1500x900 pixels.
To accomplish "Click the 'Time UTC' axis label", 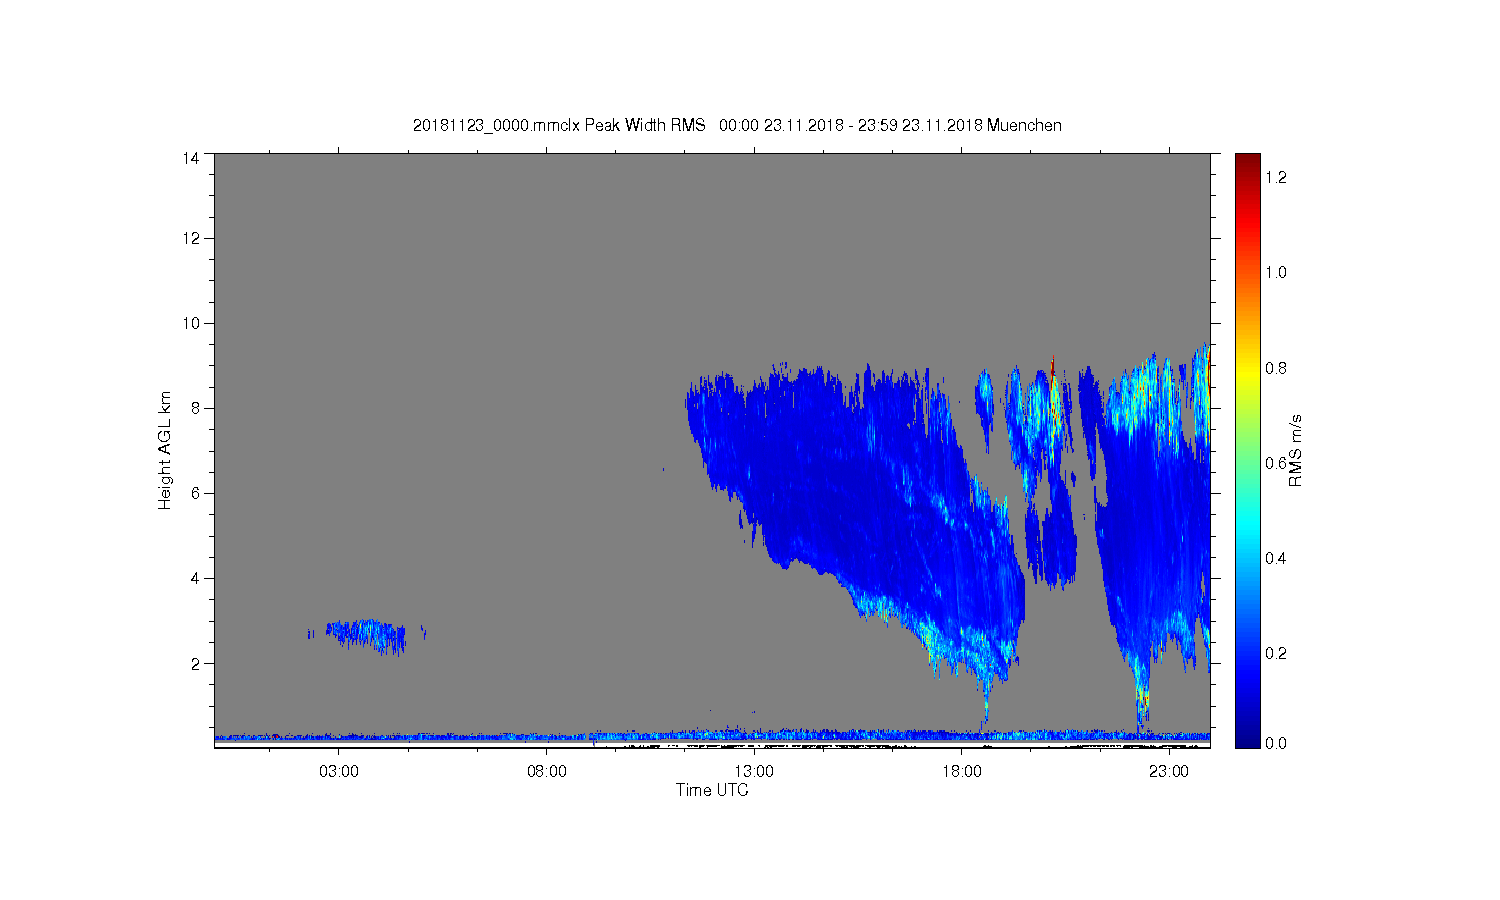I will (712, 790).
